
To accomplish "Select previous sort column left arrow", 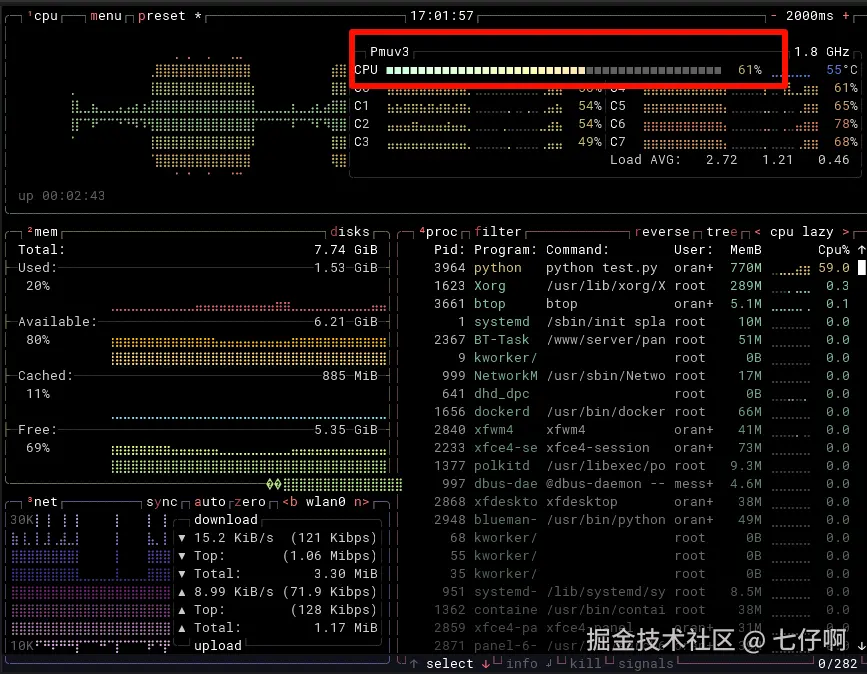I will pos(758,232).
